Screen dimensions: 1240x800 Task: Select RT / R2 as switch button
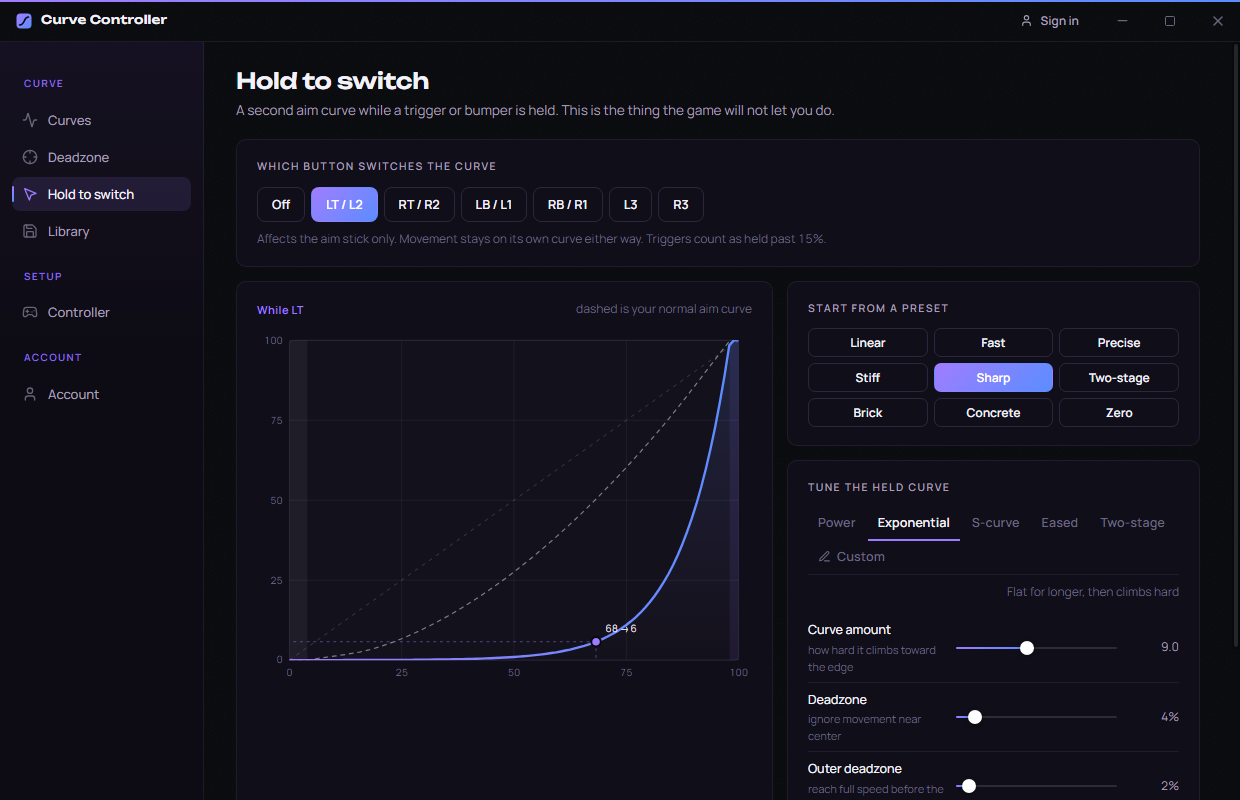[x=419, y=204]
